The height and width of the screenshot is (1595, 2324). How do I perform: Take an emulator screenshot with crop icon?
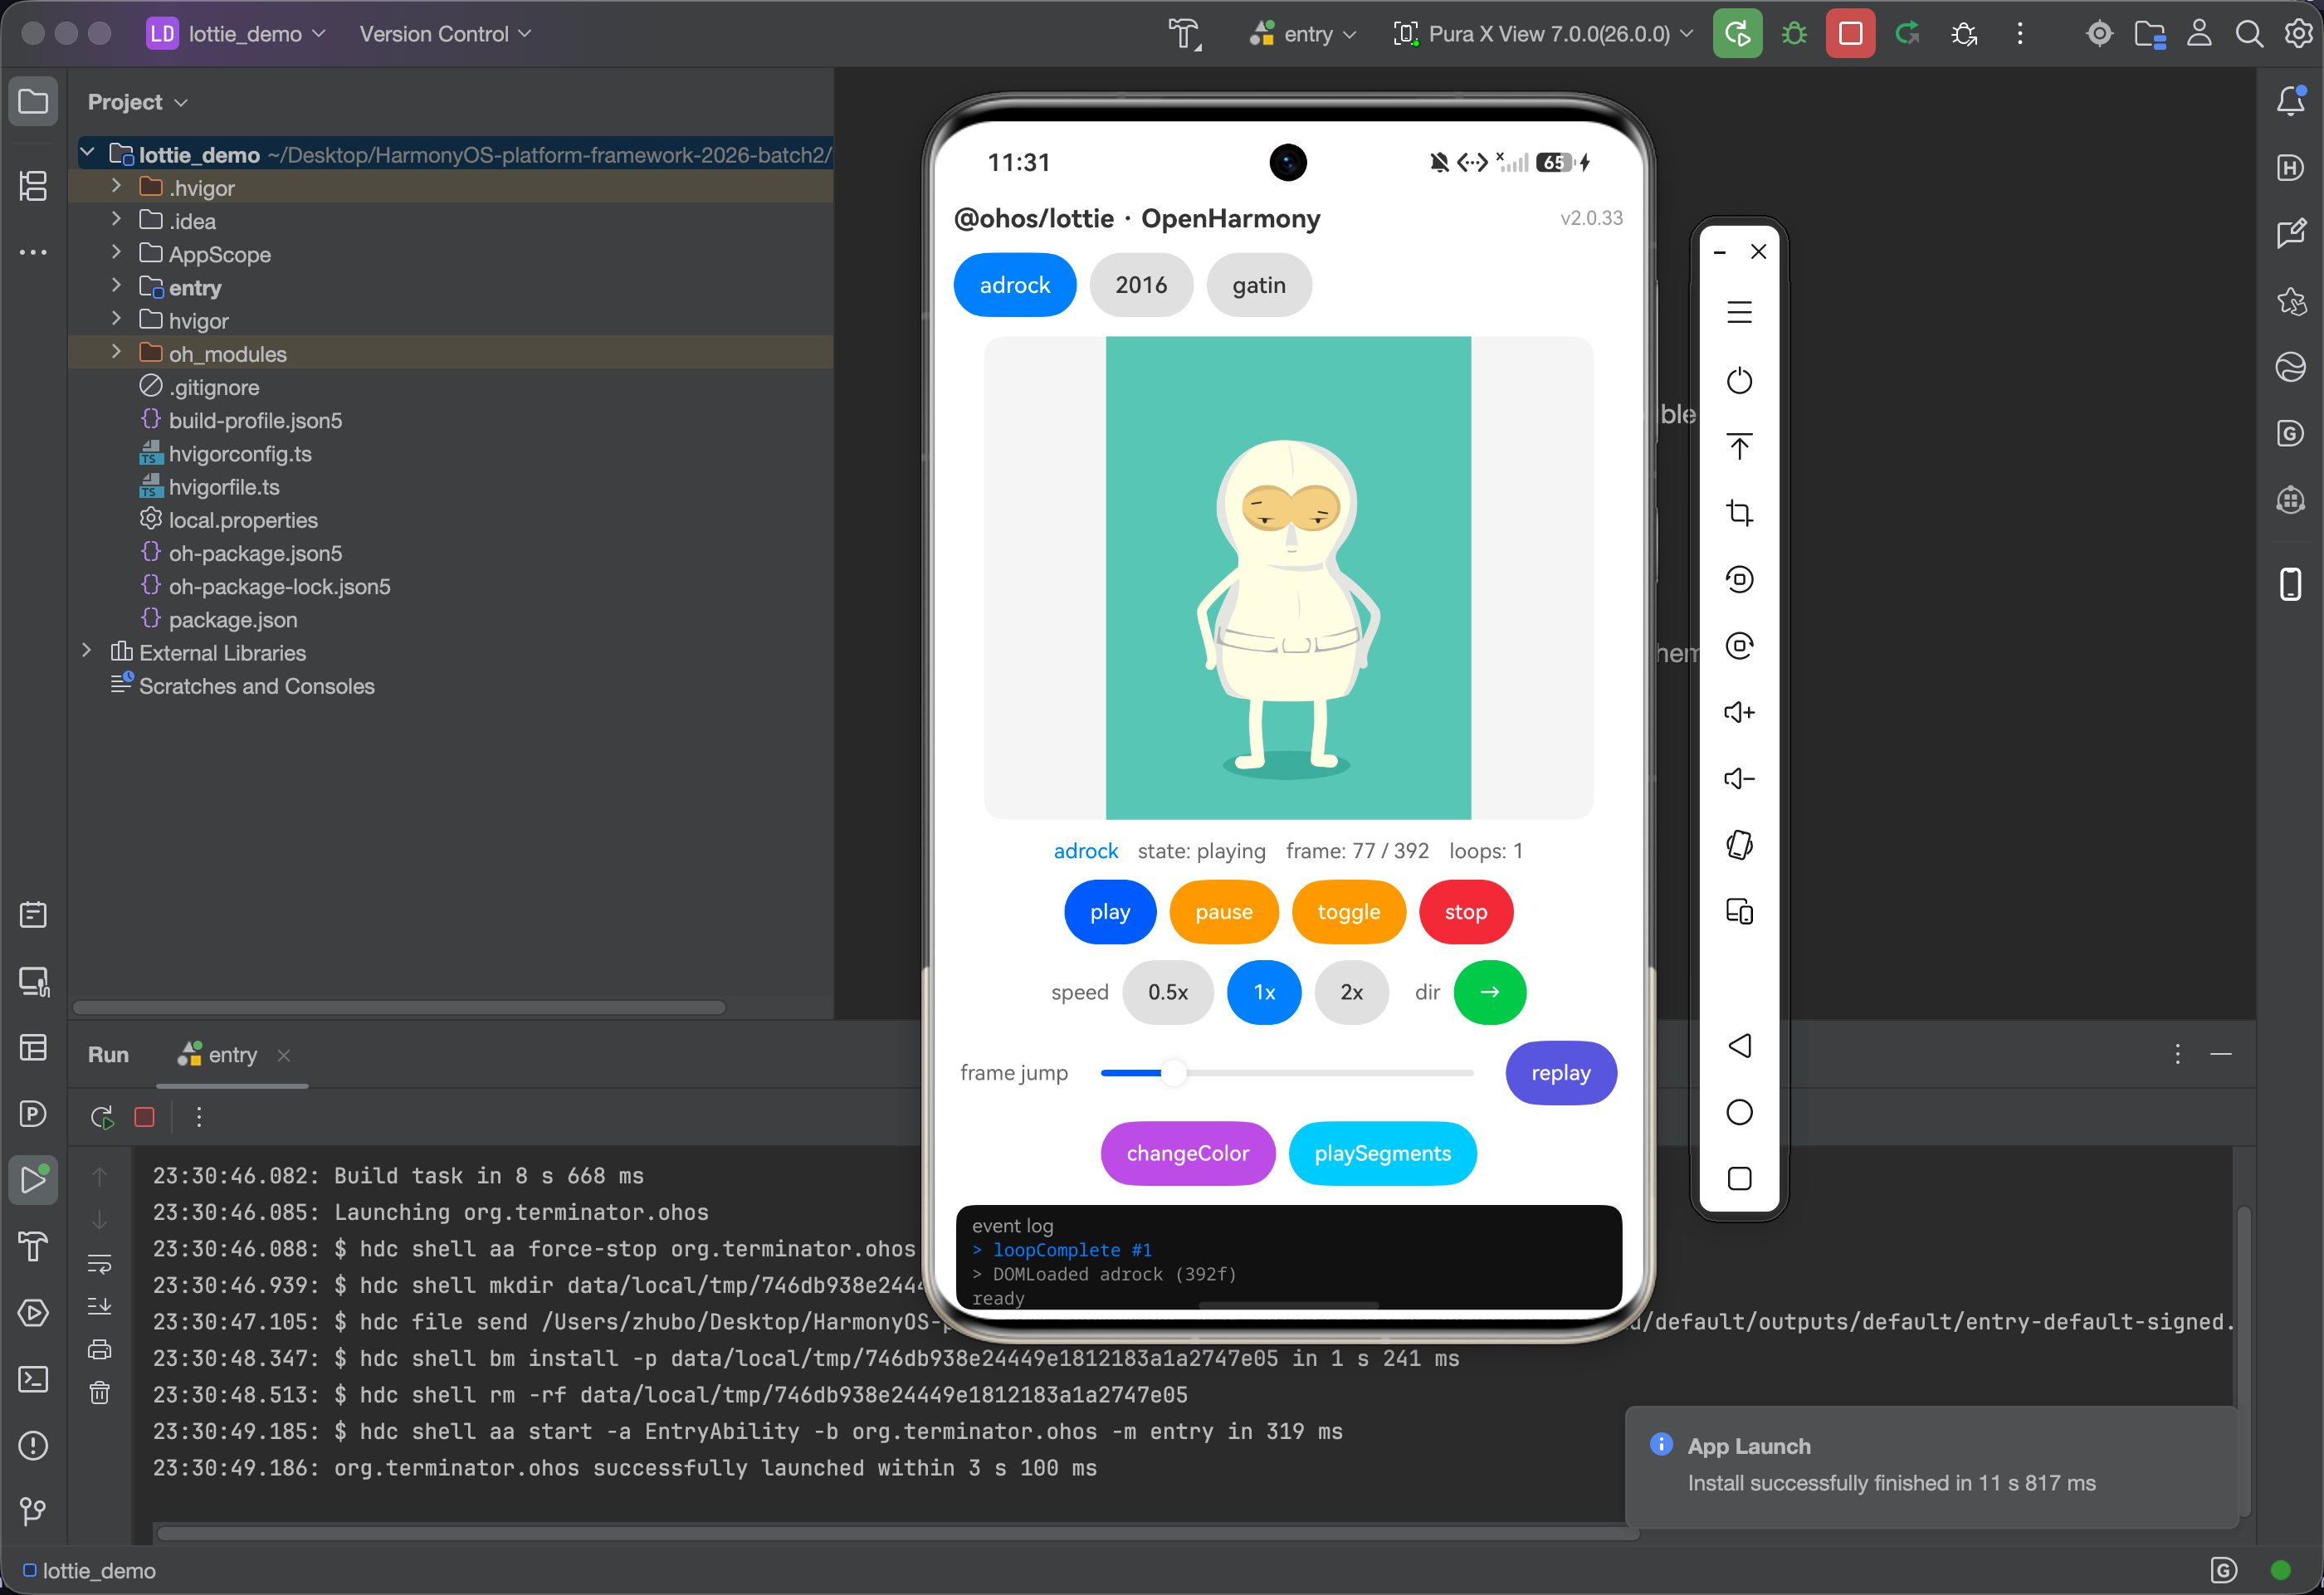[1739, 513]
